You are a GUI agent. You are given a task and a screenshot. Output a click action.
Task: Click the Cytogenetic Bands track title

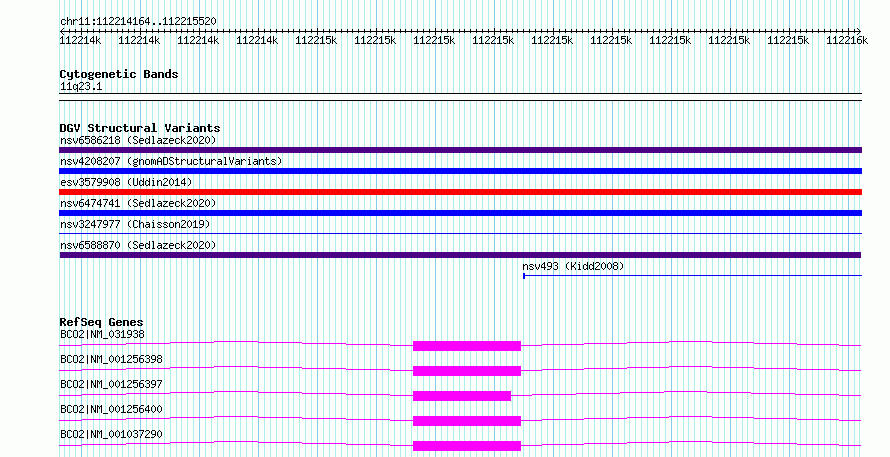[x=119, y=74]
